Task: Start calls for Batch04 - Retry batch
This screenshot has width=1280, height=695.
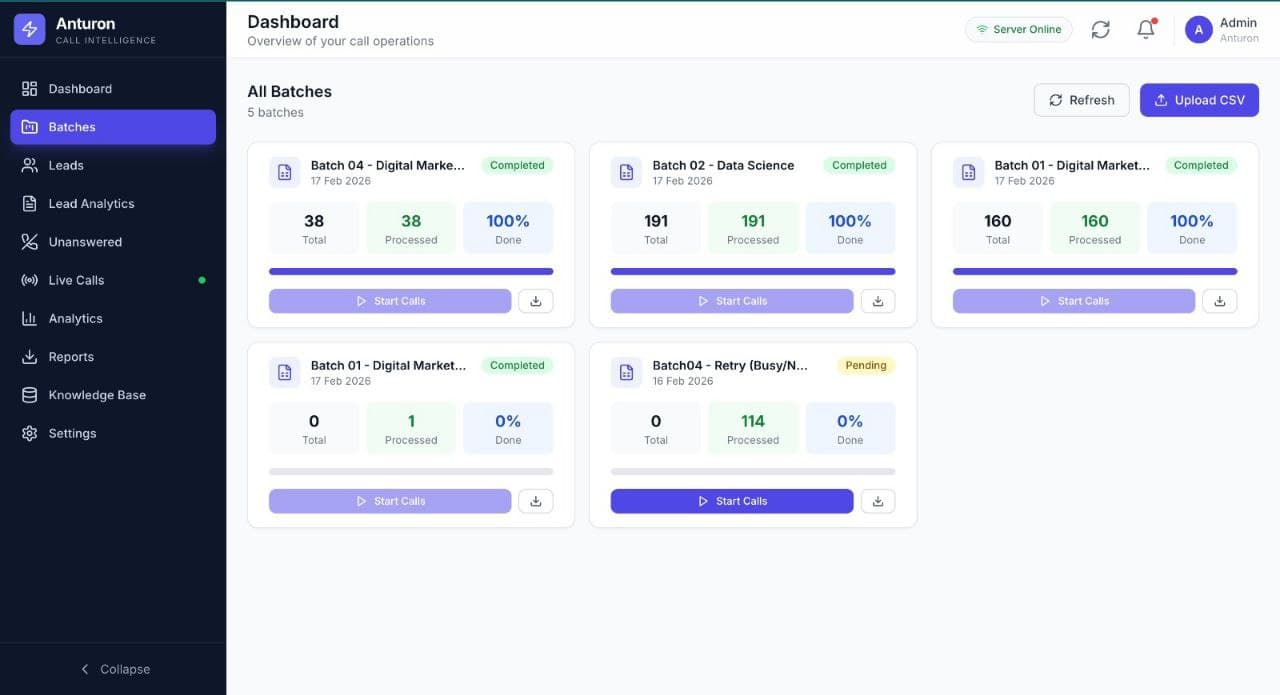Action: click(731, 501)
